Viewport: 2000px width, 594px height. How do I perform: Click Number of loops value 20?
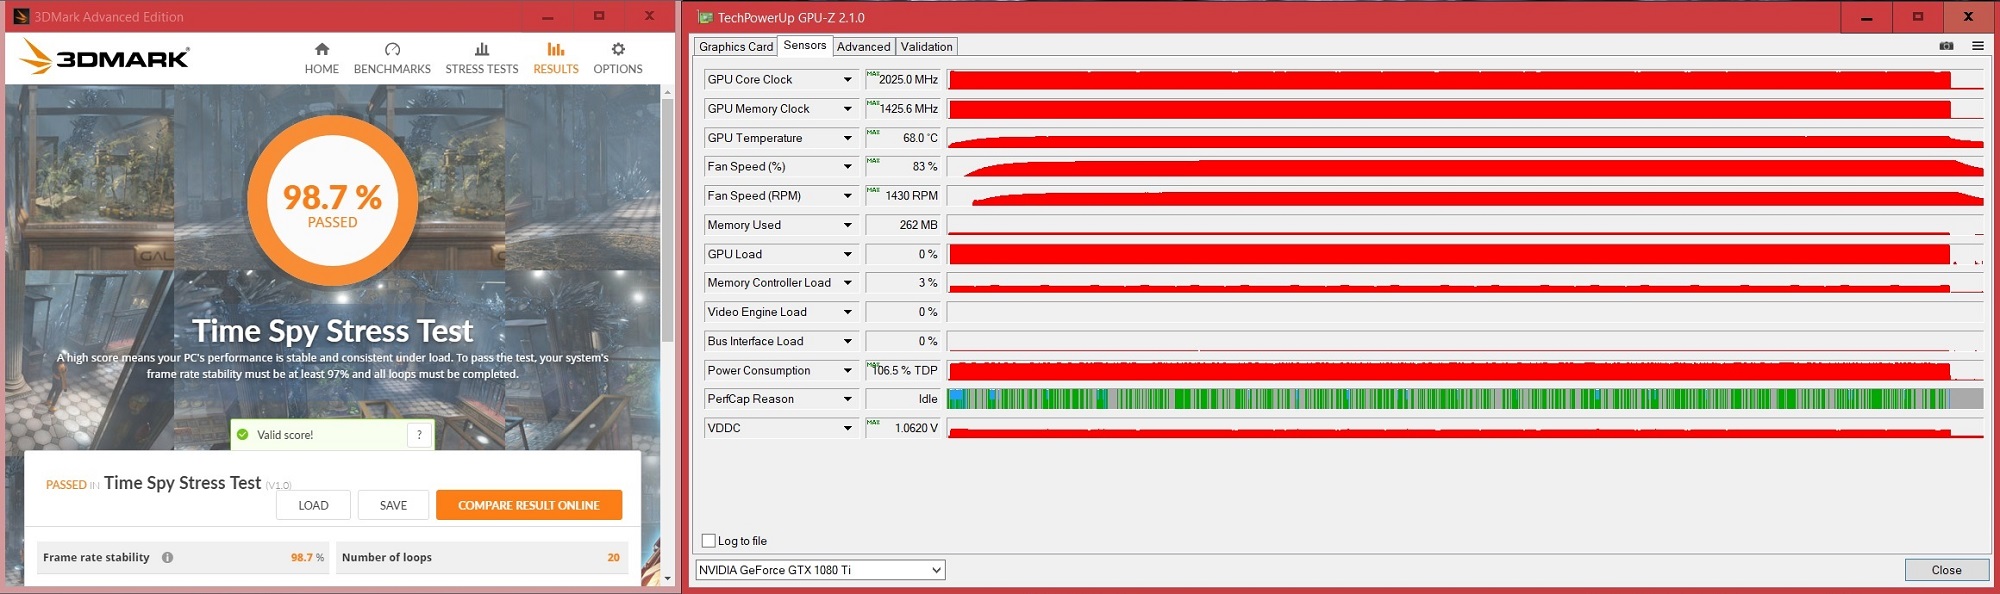[x=613, y=557]
